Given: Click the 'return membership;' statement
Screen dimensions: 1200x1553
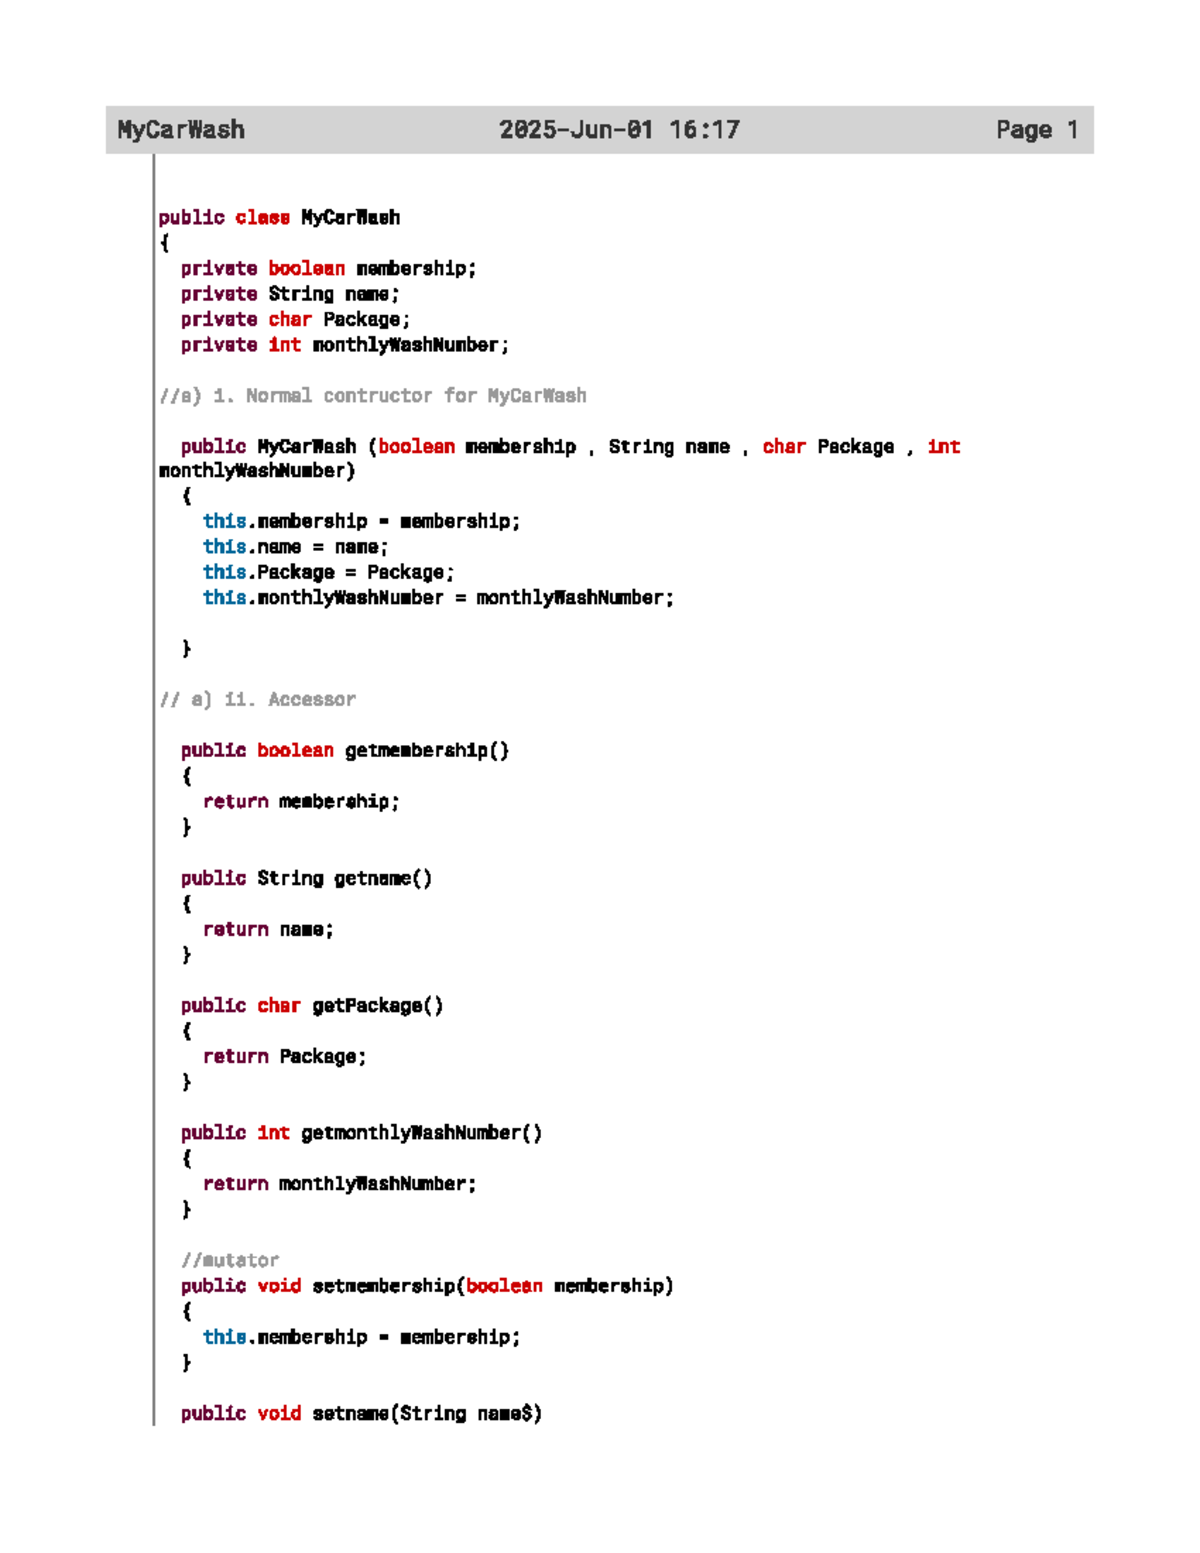Looking at the screenshot, I should click(301, 802).
